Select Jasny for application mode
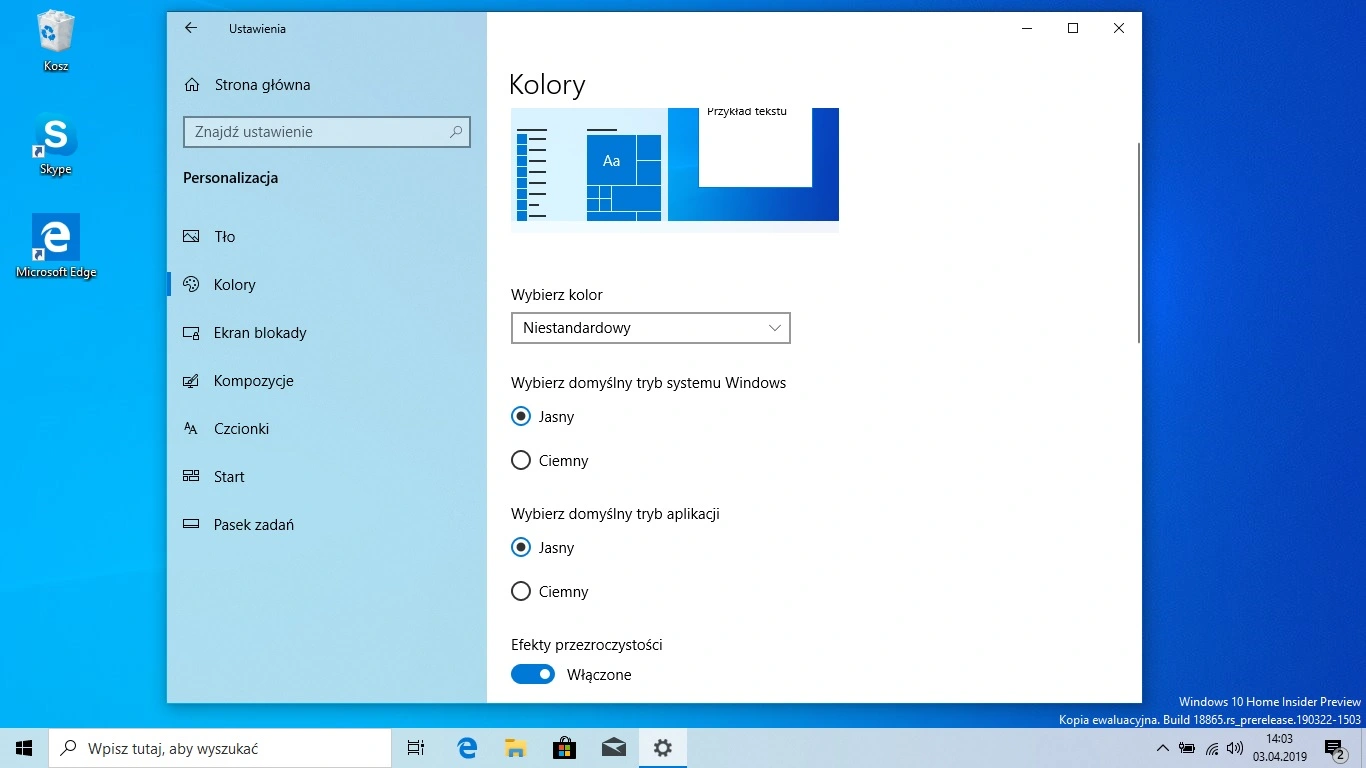This screenshot has height=768, width=1366. coord(521,548)
